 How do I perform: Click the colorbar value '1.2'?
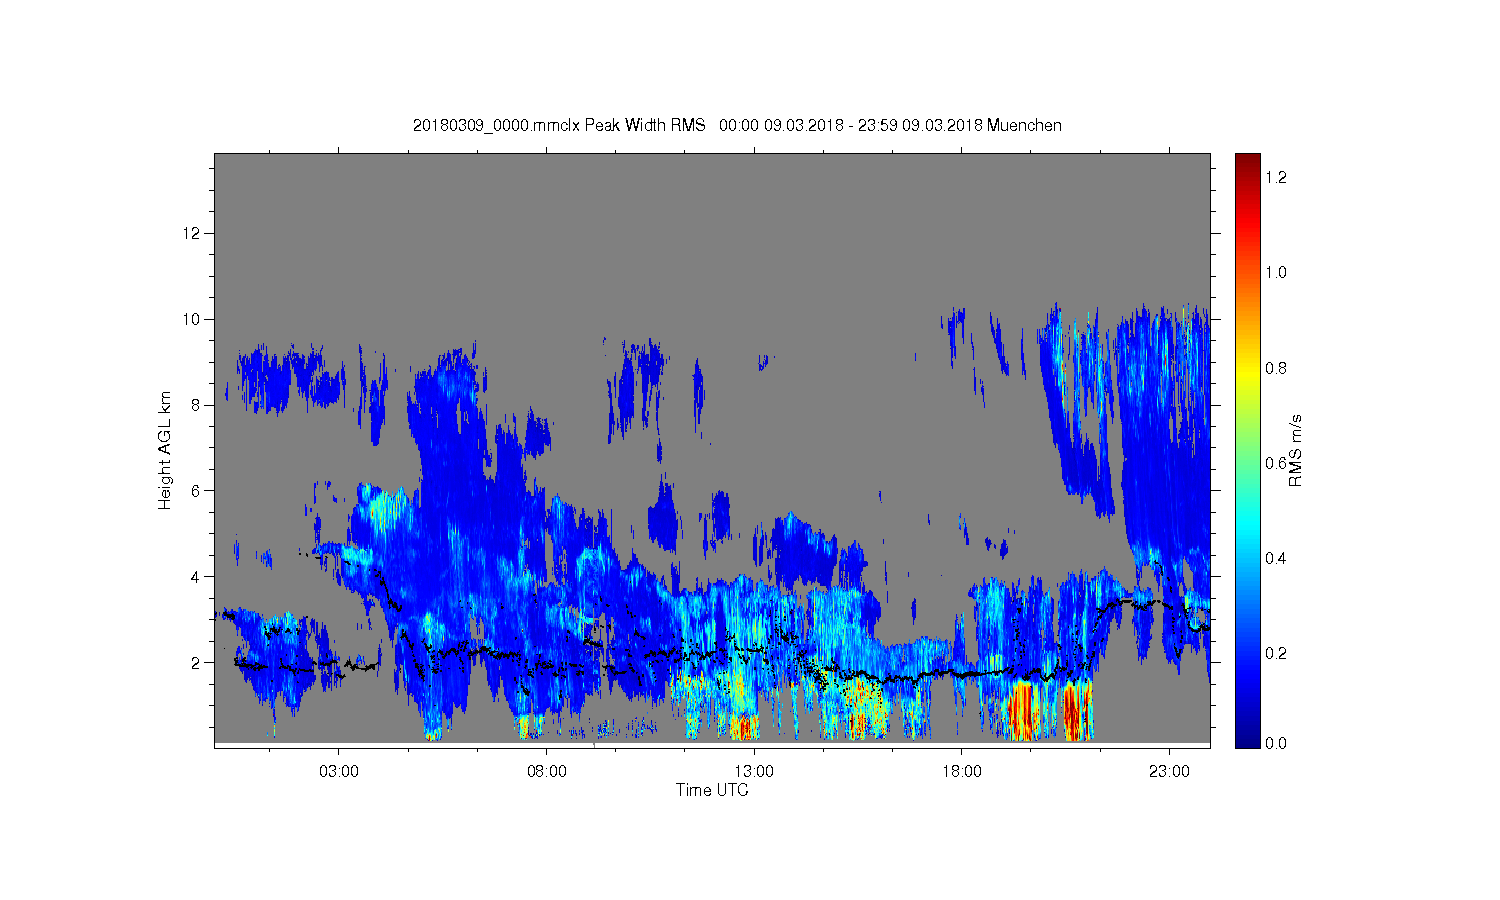pyautogui.click(x=1276, y=177)
